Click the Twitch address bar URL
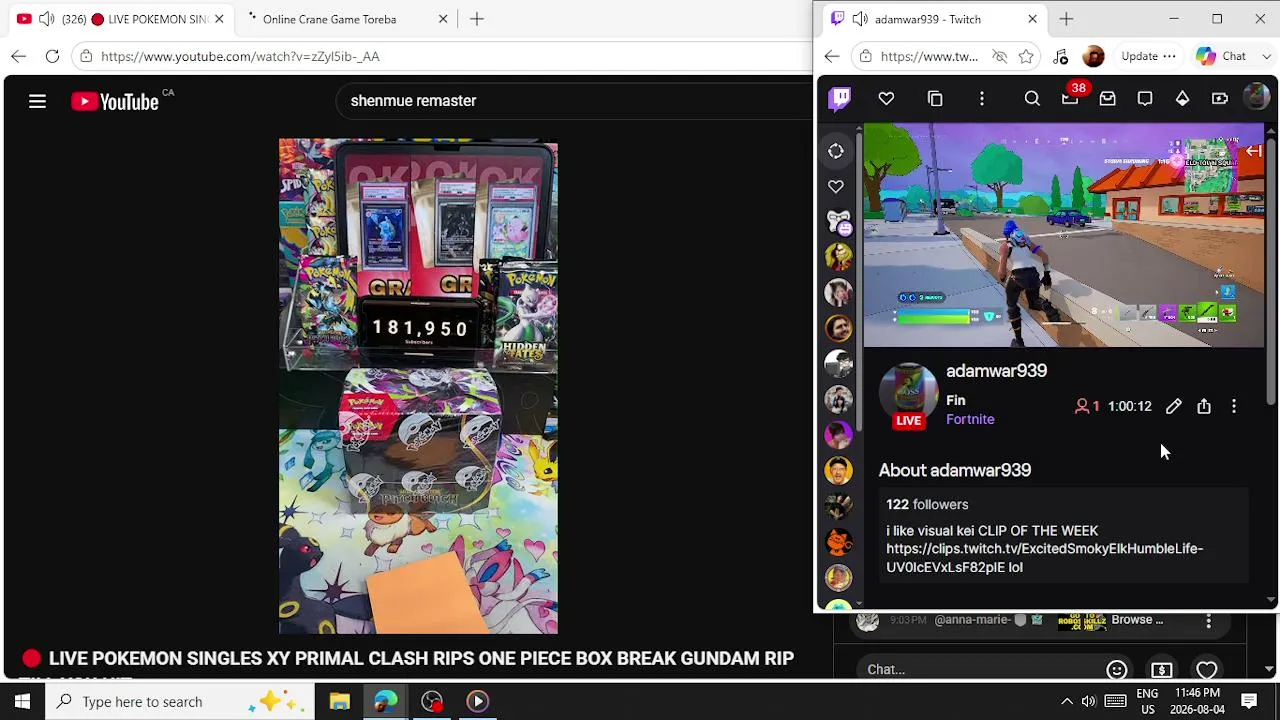1280x720 pixels. (929, 57)
